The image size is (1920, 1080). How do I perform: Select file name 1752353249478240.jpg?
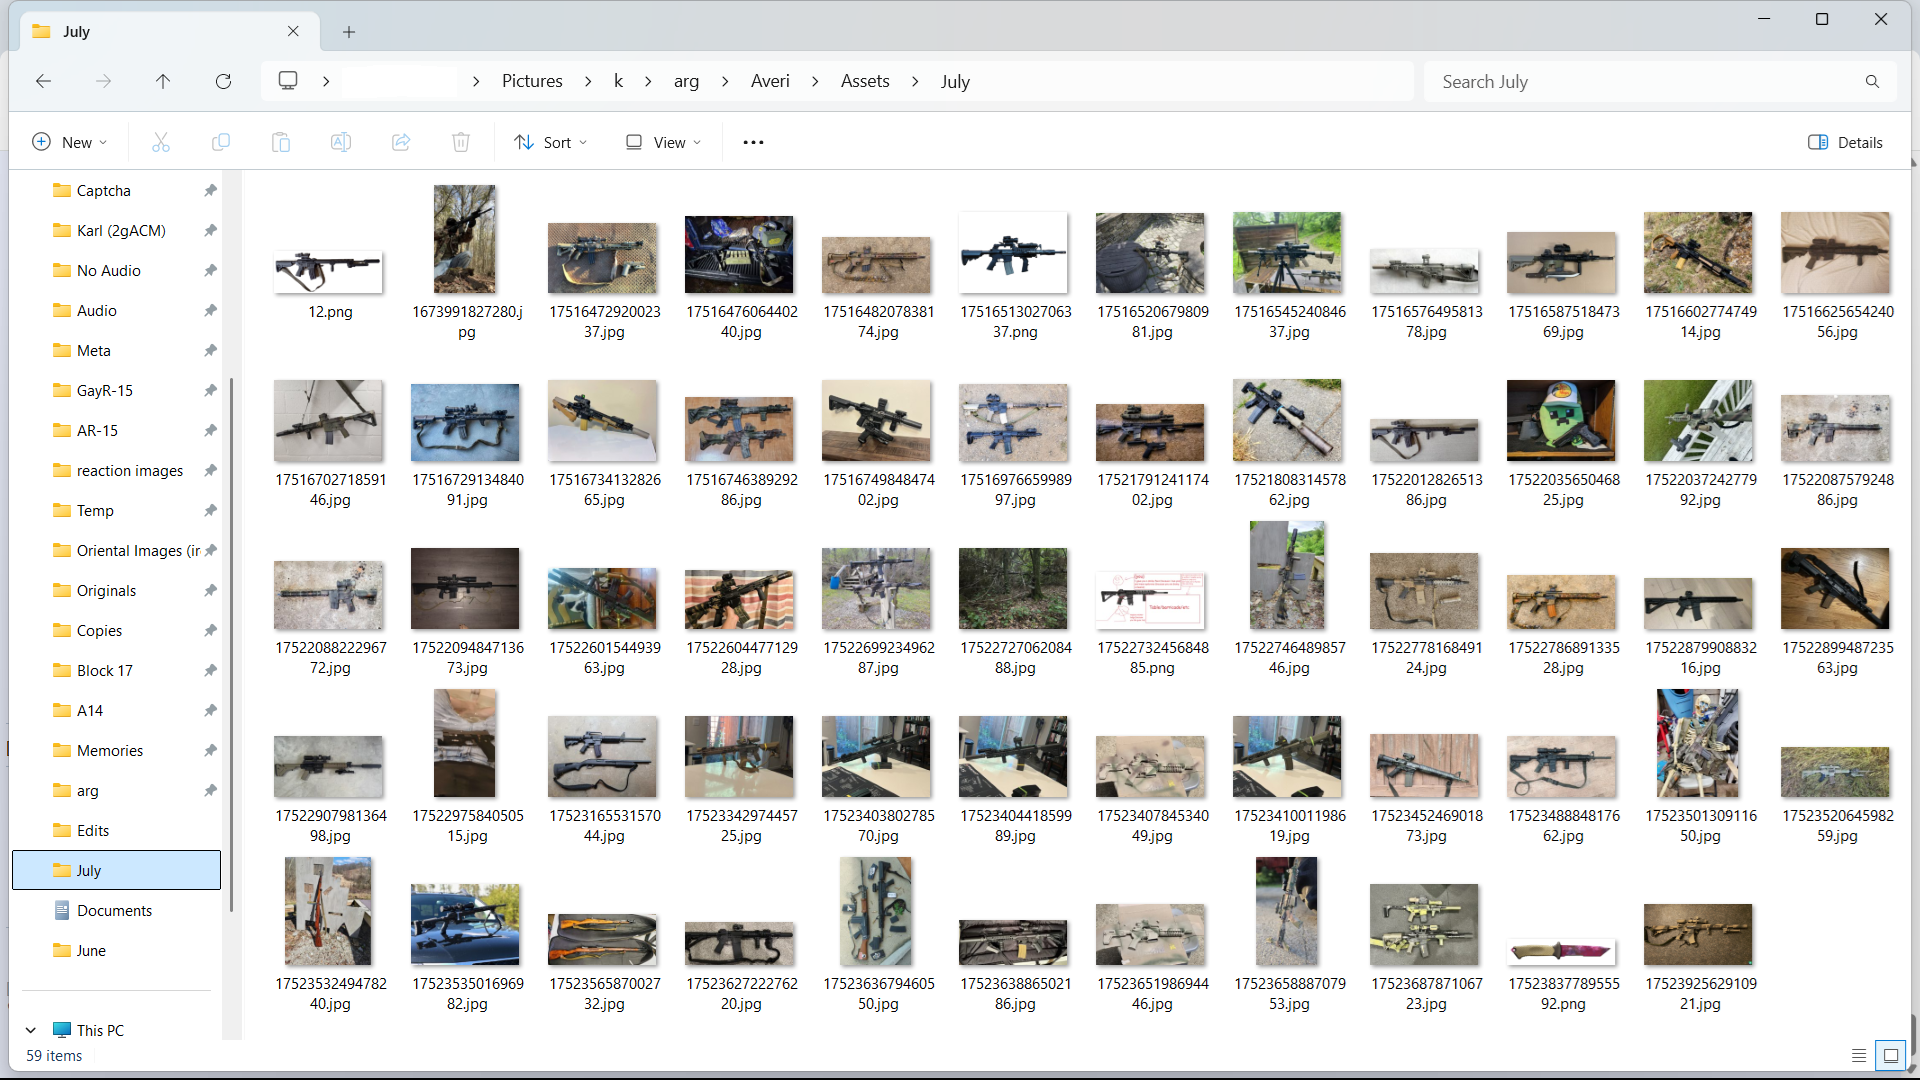pos(331,993)
